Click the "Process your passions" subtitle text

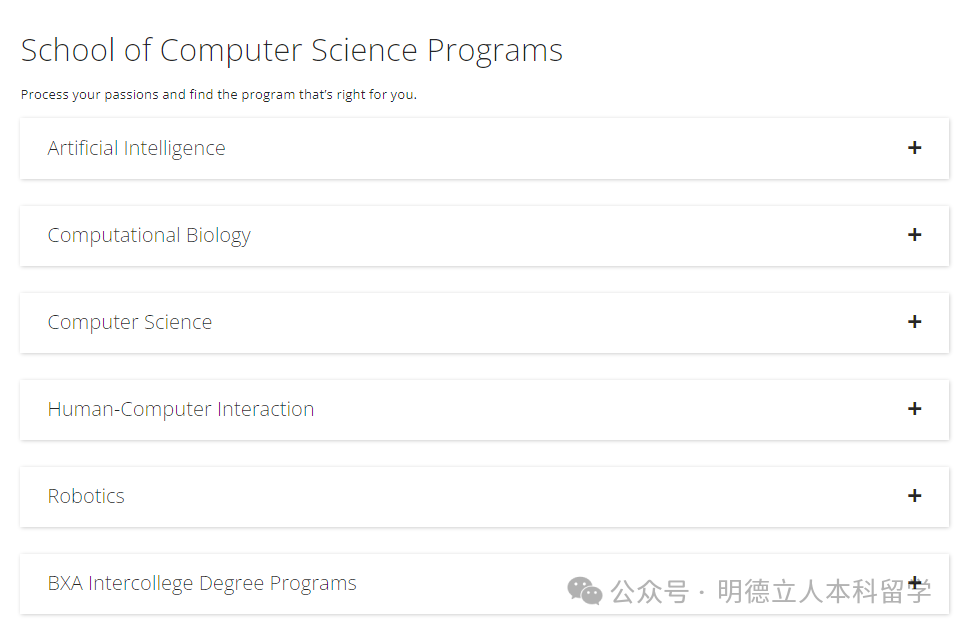point(218,95)
